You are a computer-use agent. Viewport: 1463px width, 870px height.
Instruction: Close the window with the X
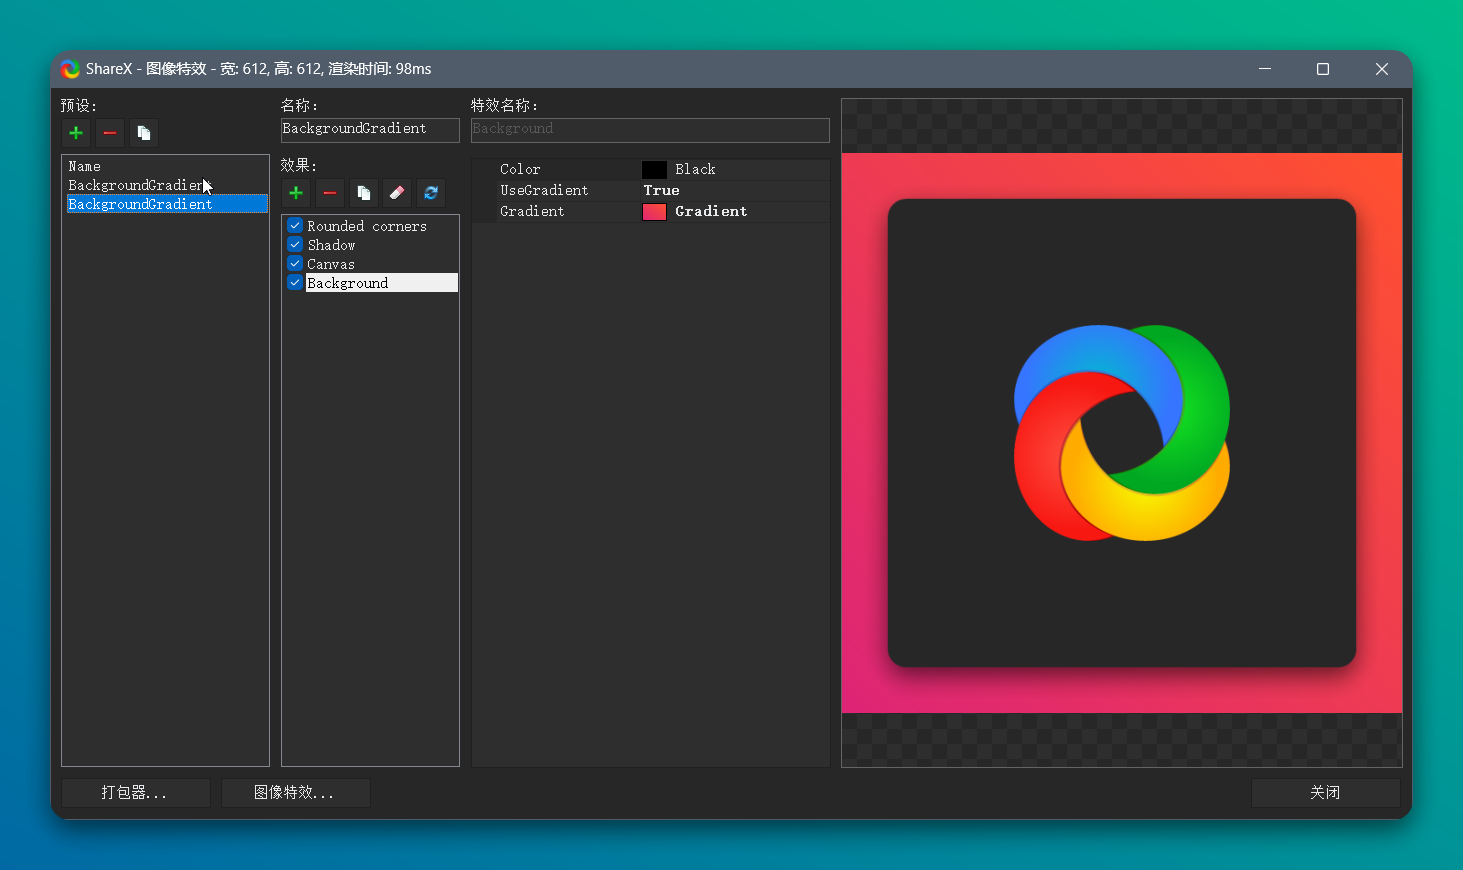[x=1382, y=69]
